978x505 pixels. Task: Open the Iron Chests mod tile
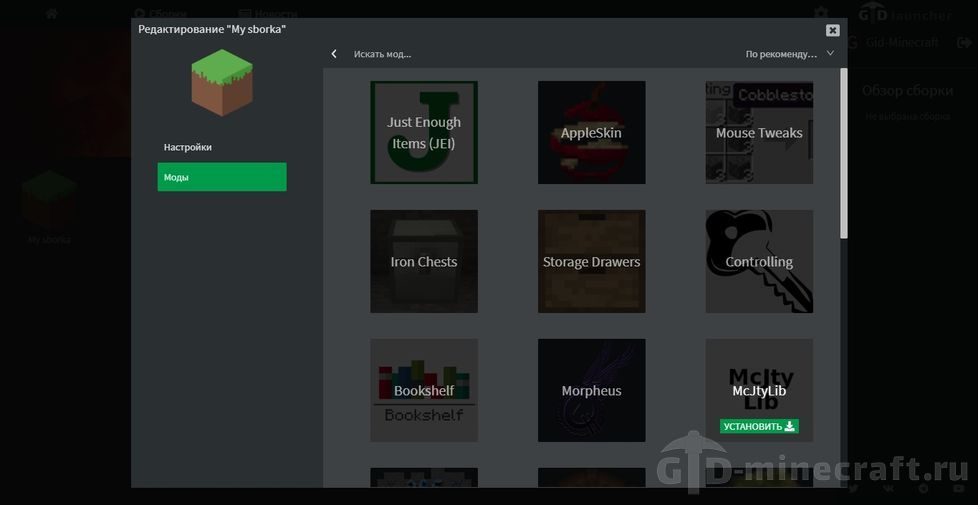click(x=424, y=261)
